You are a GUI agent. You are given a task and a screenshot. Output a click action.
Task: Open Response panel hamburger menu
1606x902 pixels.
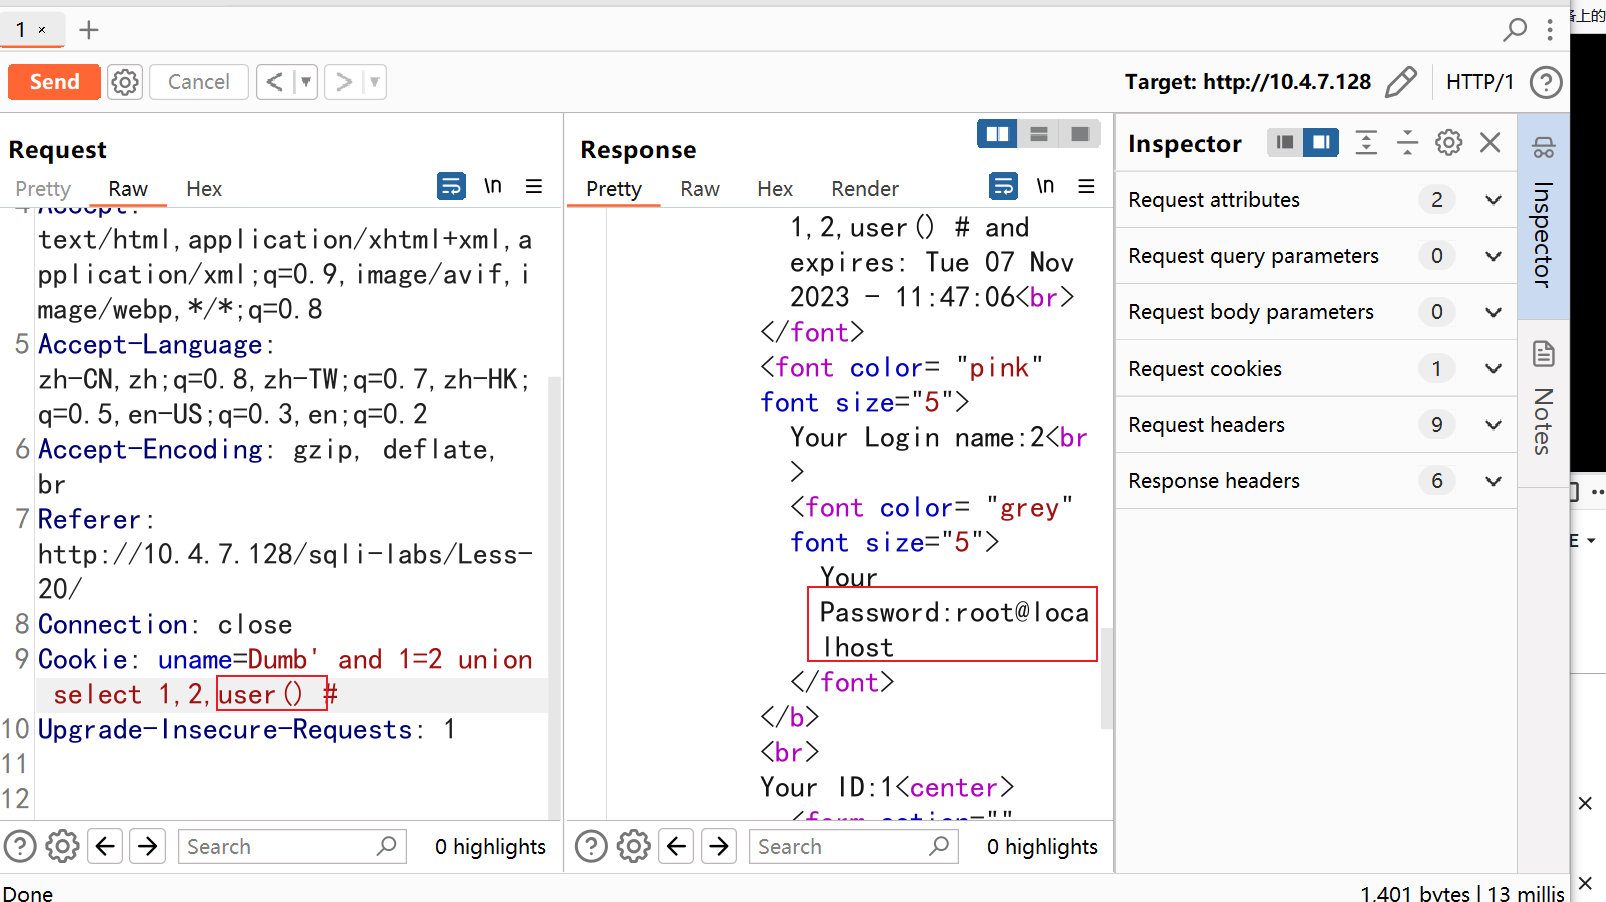point(1086,186)
